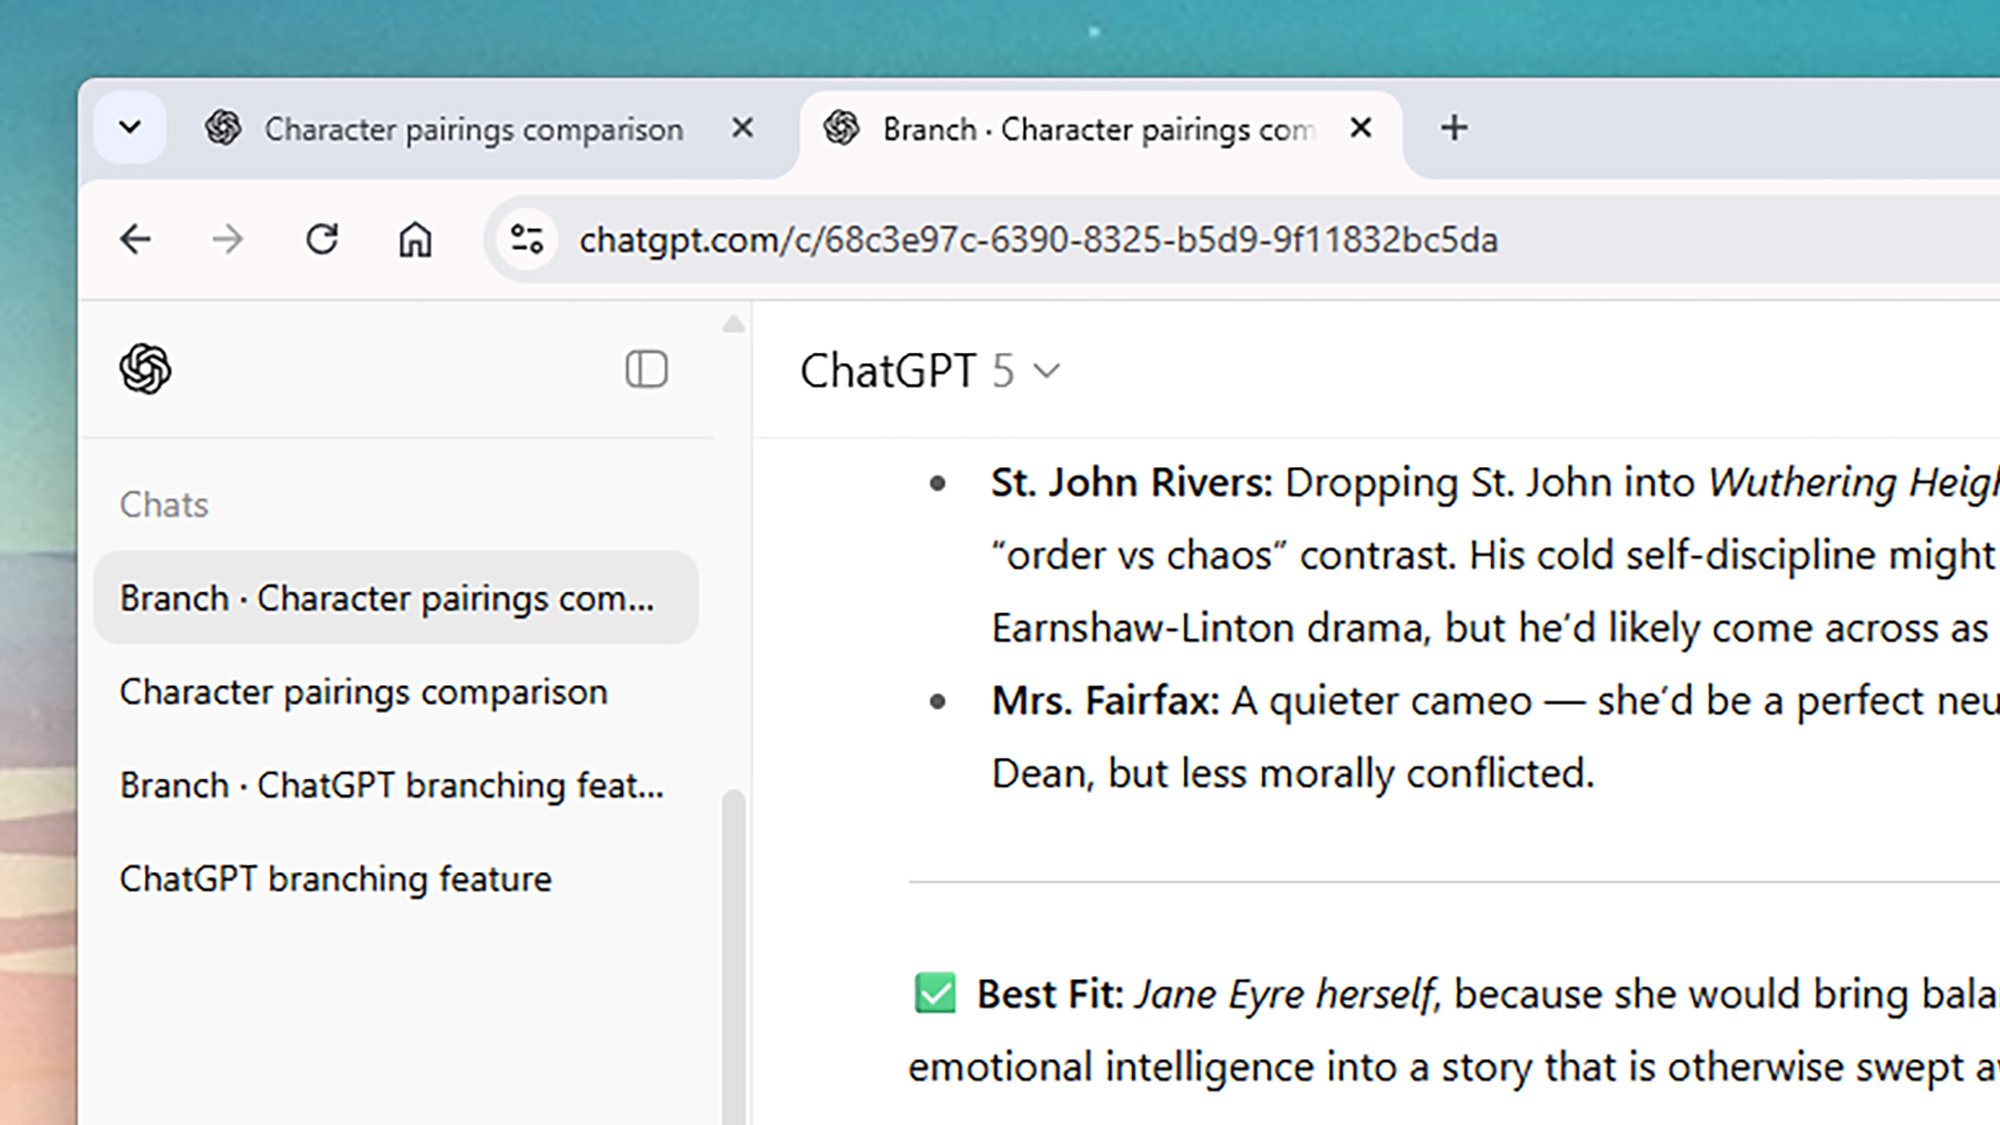Reload the current page
Viewport: 2000px width, 1125px height.
click(322, 240)
